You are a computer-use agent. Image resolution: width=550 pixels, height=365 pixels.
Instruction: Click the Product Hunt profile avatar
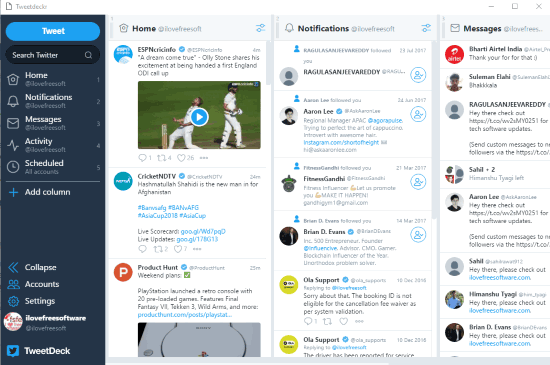123,272
